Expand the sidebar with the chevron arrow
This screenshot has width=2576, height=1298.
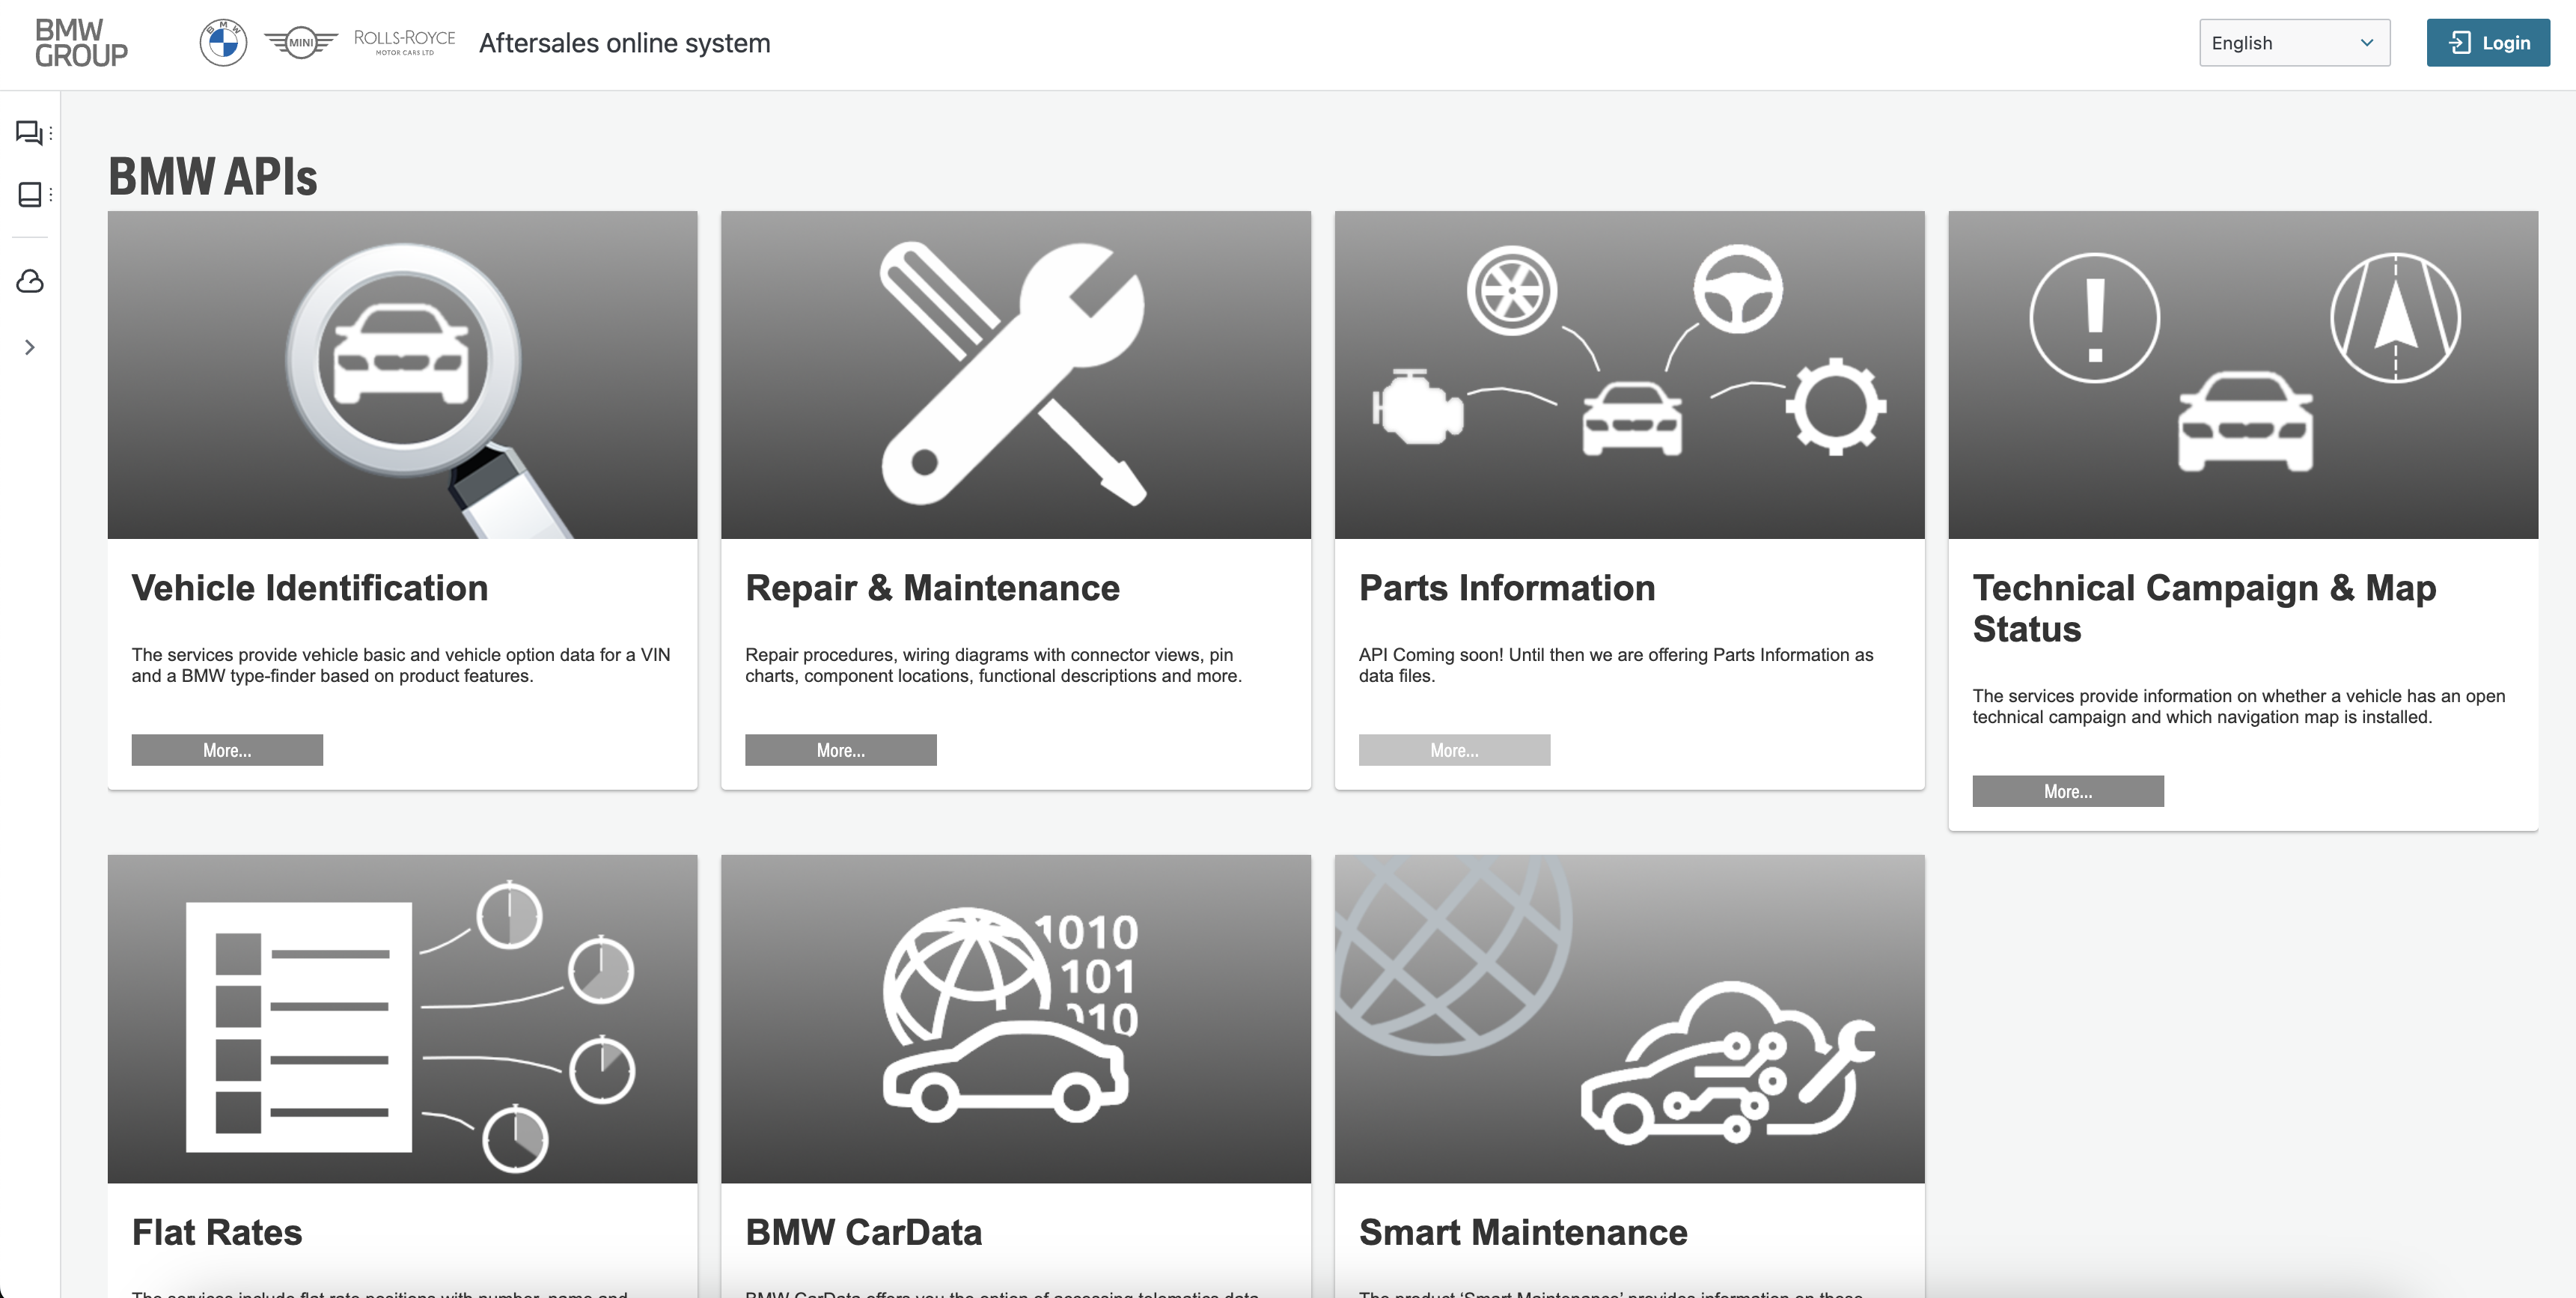click(30, 347)
